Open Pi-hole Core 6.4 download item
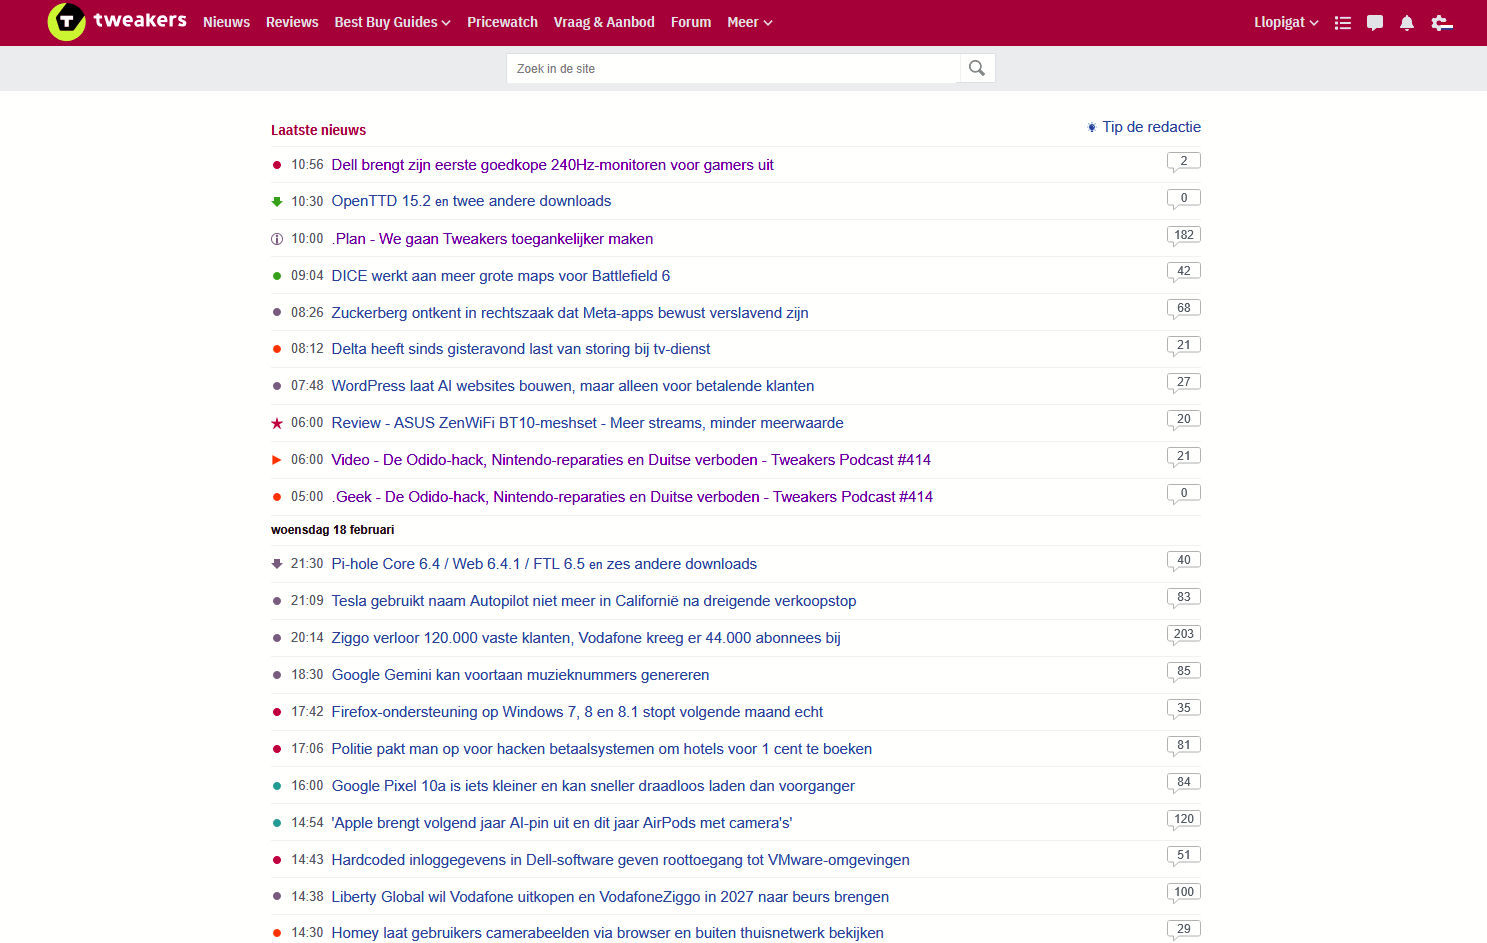1487x943 pixels. pos(458,564)
